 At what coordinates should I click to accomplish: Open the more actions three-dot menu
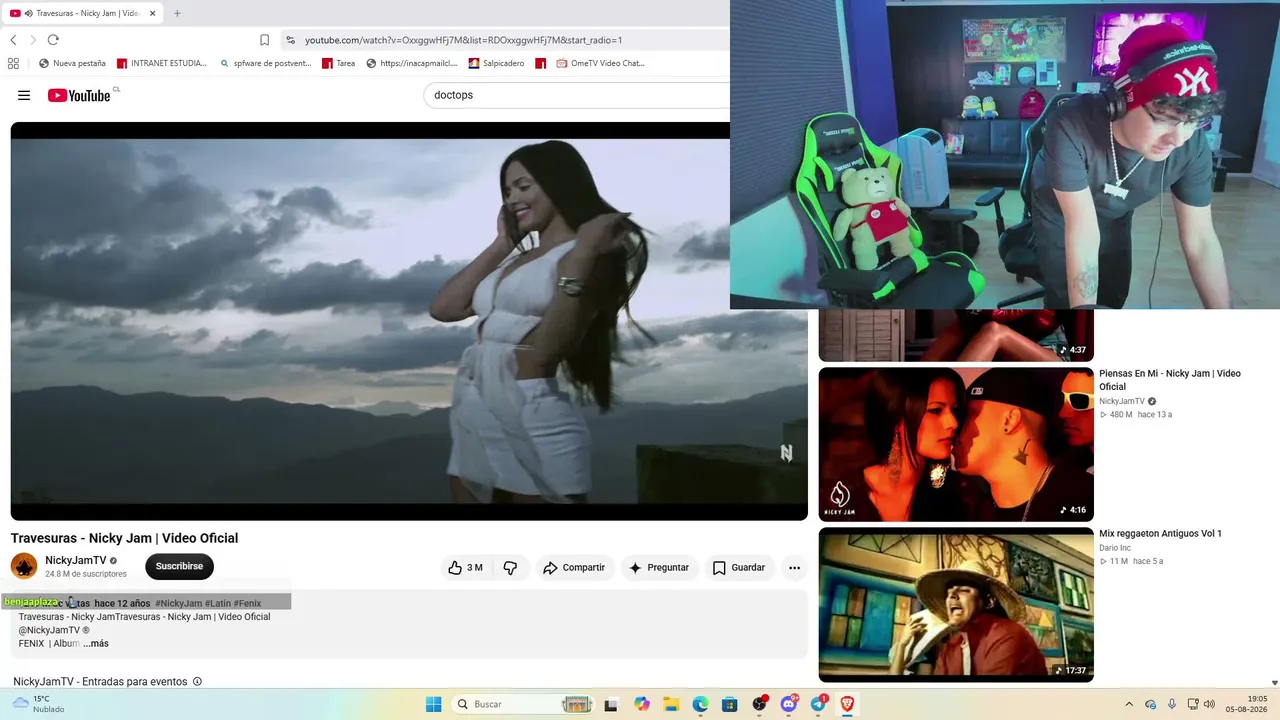pos(794,567)
